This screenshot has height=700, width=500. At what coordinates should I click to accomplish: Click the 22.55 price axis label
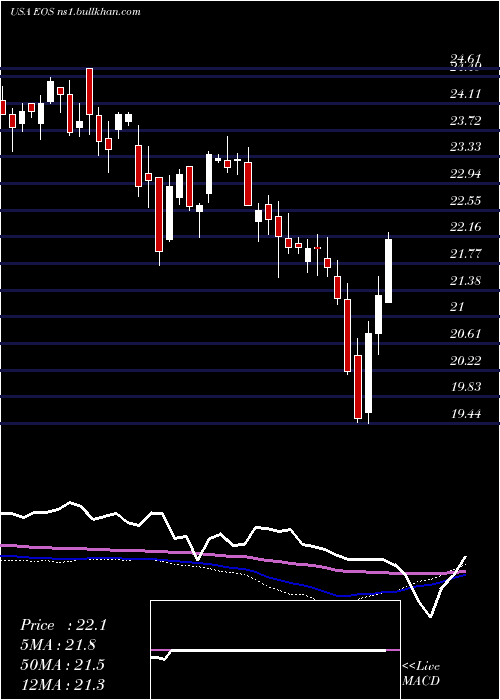[466, 200]
